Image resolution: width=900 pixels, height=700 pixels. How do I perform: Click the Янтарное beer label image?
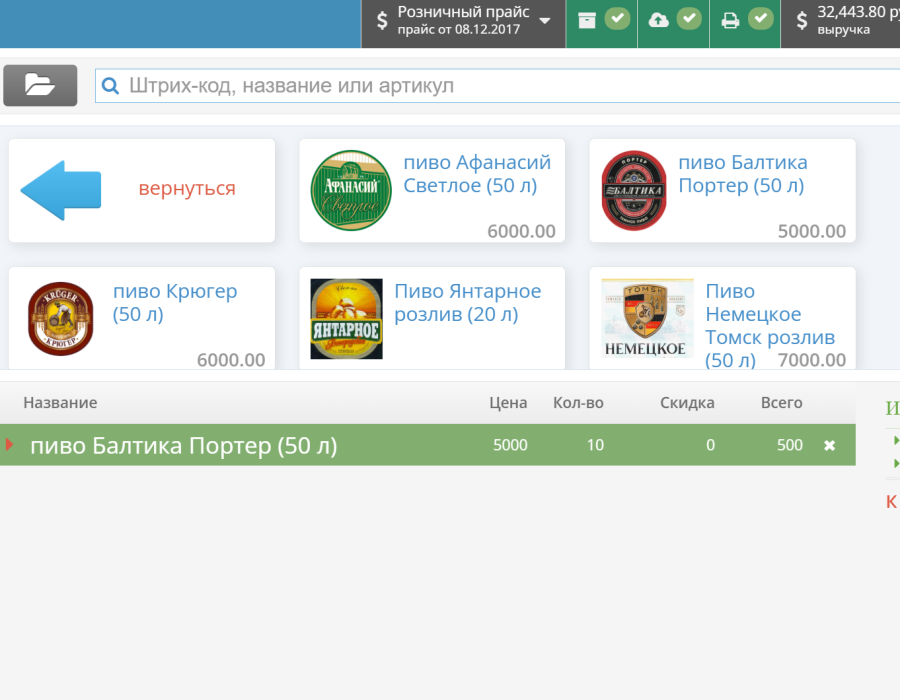346,319
